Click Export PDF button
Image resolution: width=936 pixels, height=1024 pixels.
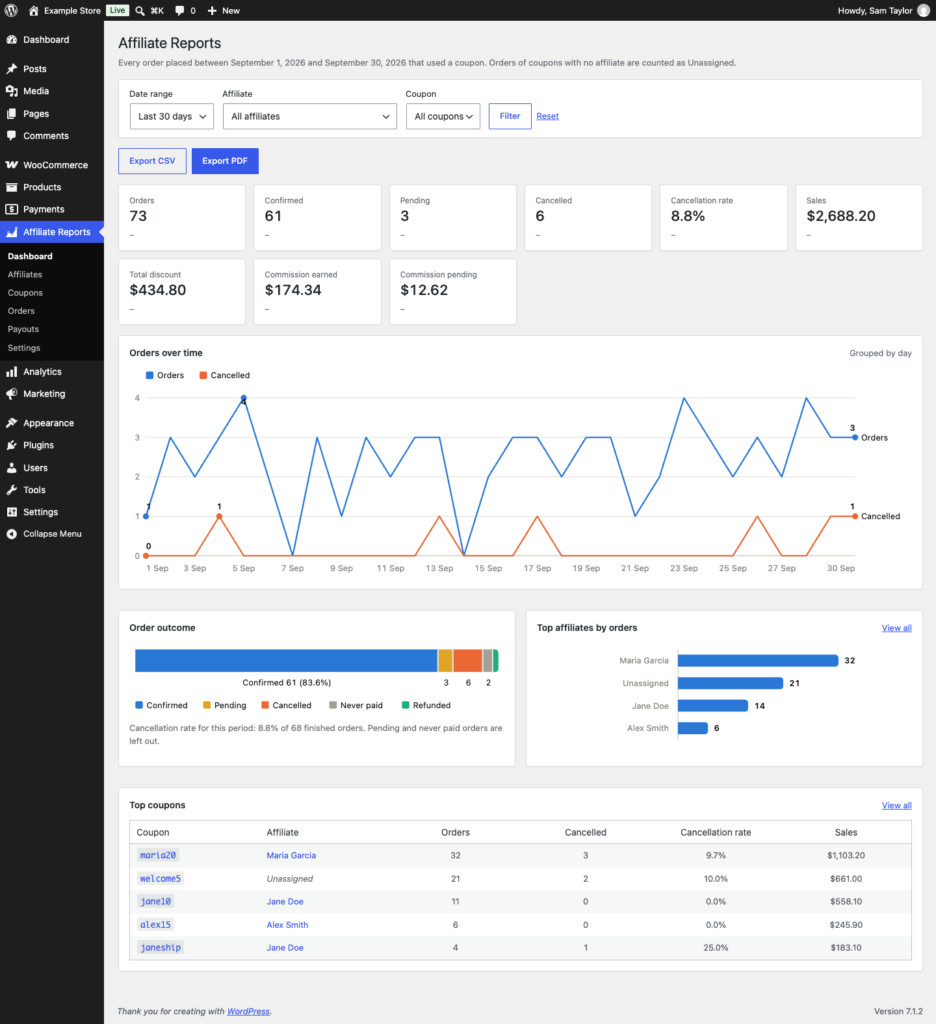[x=225, y=161]
